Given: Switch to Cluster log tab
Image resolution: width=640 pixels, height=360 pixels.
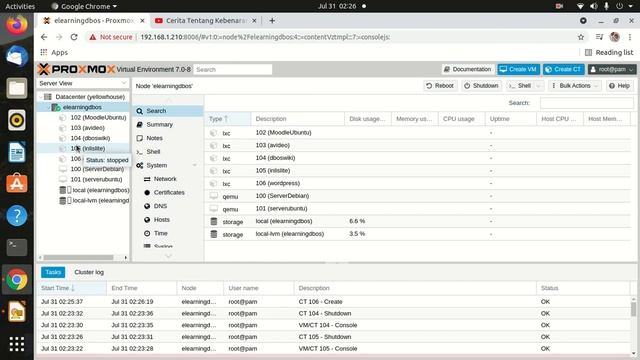Looking at the screenshot, I should pyautogui.click(x=89, y=272).
